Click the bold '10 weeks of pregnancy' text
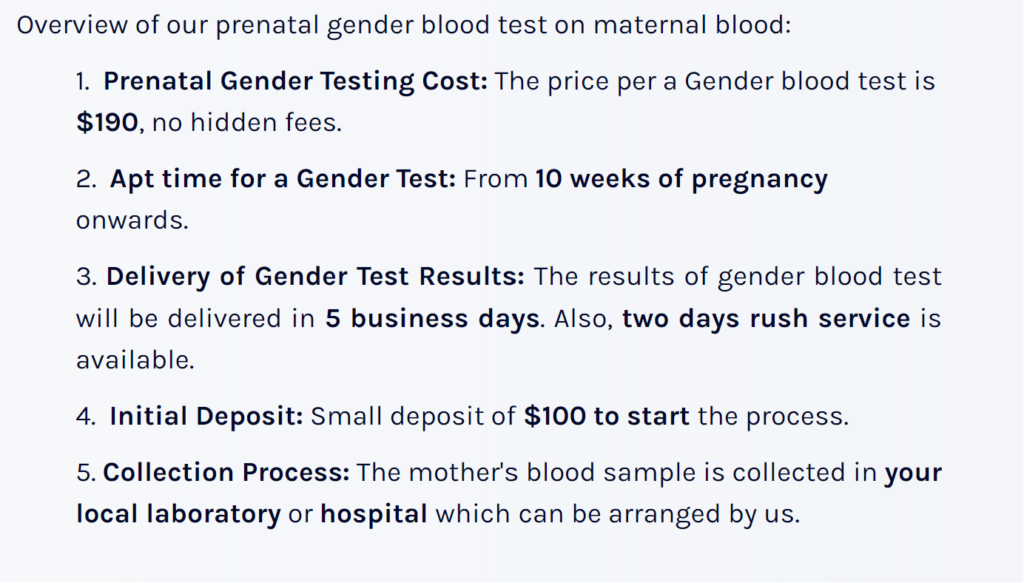The width and height of the screenshot is (1024, 583). [x=681, y=179]
